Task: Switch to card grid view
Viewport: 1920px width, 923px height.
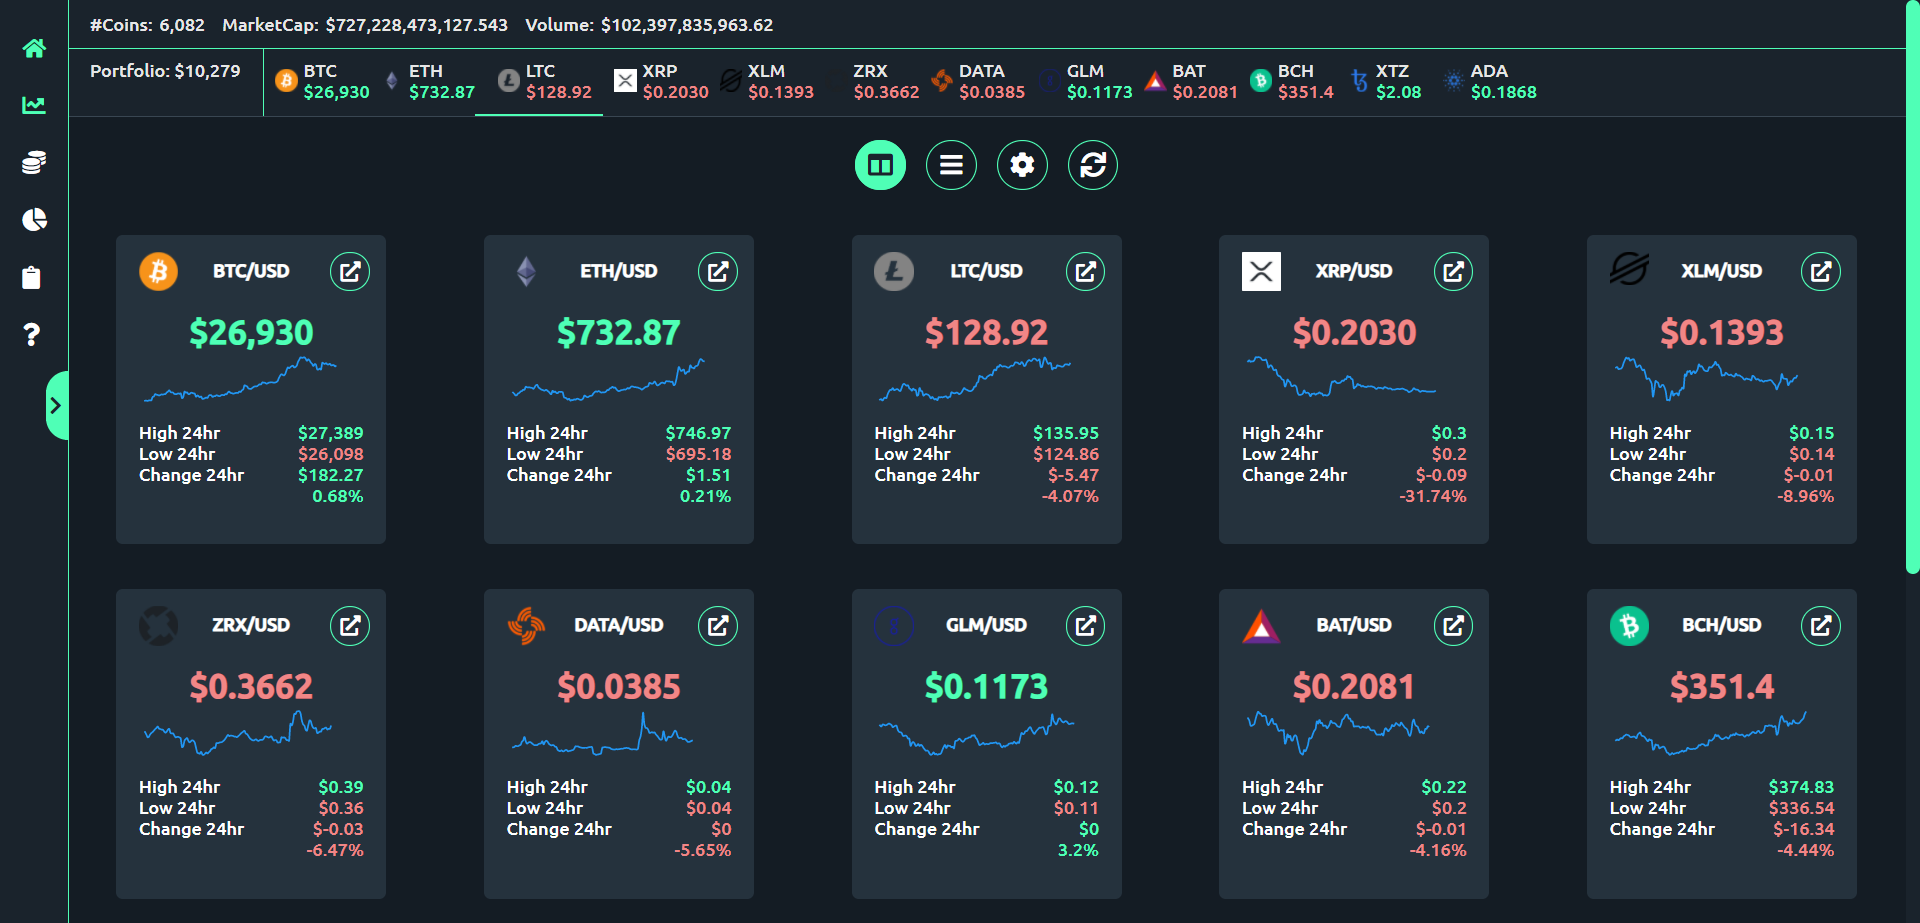Action: click(880, 165)
